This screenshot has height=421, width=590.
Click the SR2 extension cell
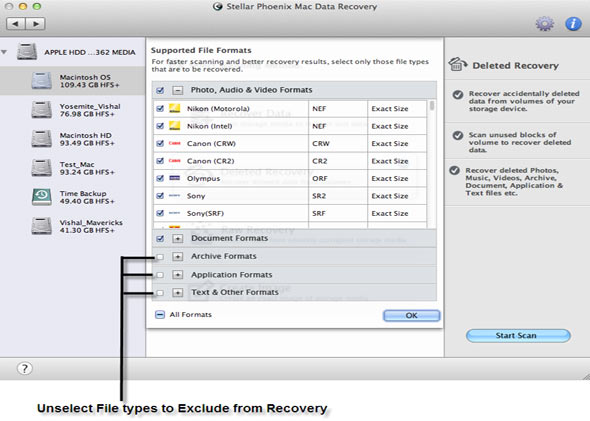coord(338,196)
